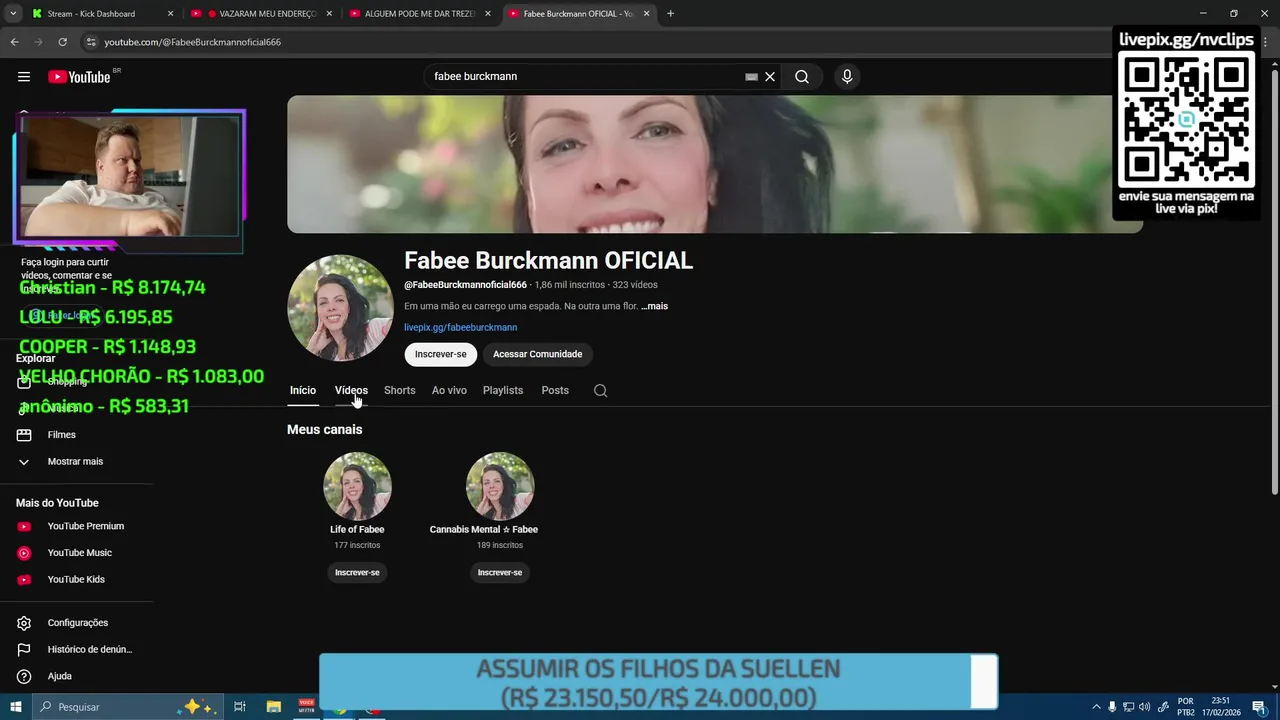The height and width of the screenshot is (720, 1280).
Task: Open Histórico de denúncias flag item
Action: coord(76,650)
